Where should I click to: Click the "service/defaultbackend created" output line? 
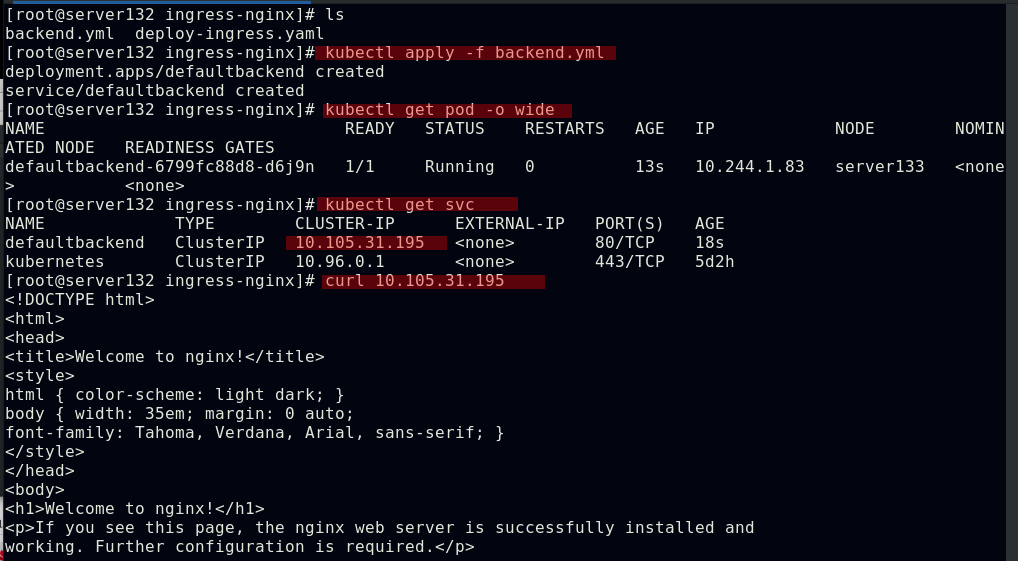(154, 90)
